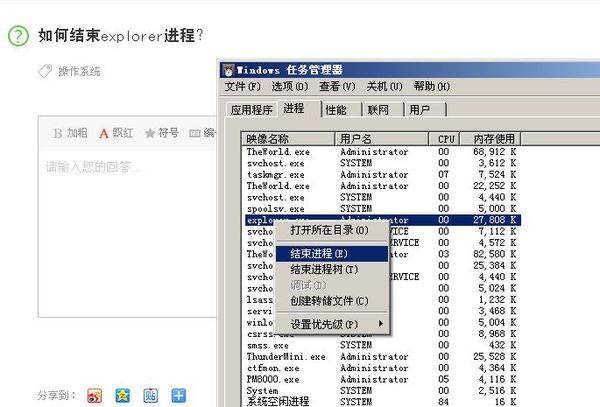Click the tag icon beside 操作系统

tap(45, 71)
